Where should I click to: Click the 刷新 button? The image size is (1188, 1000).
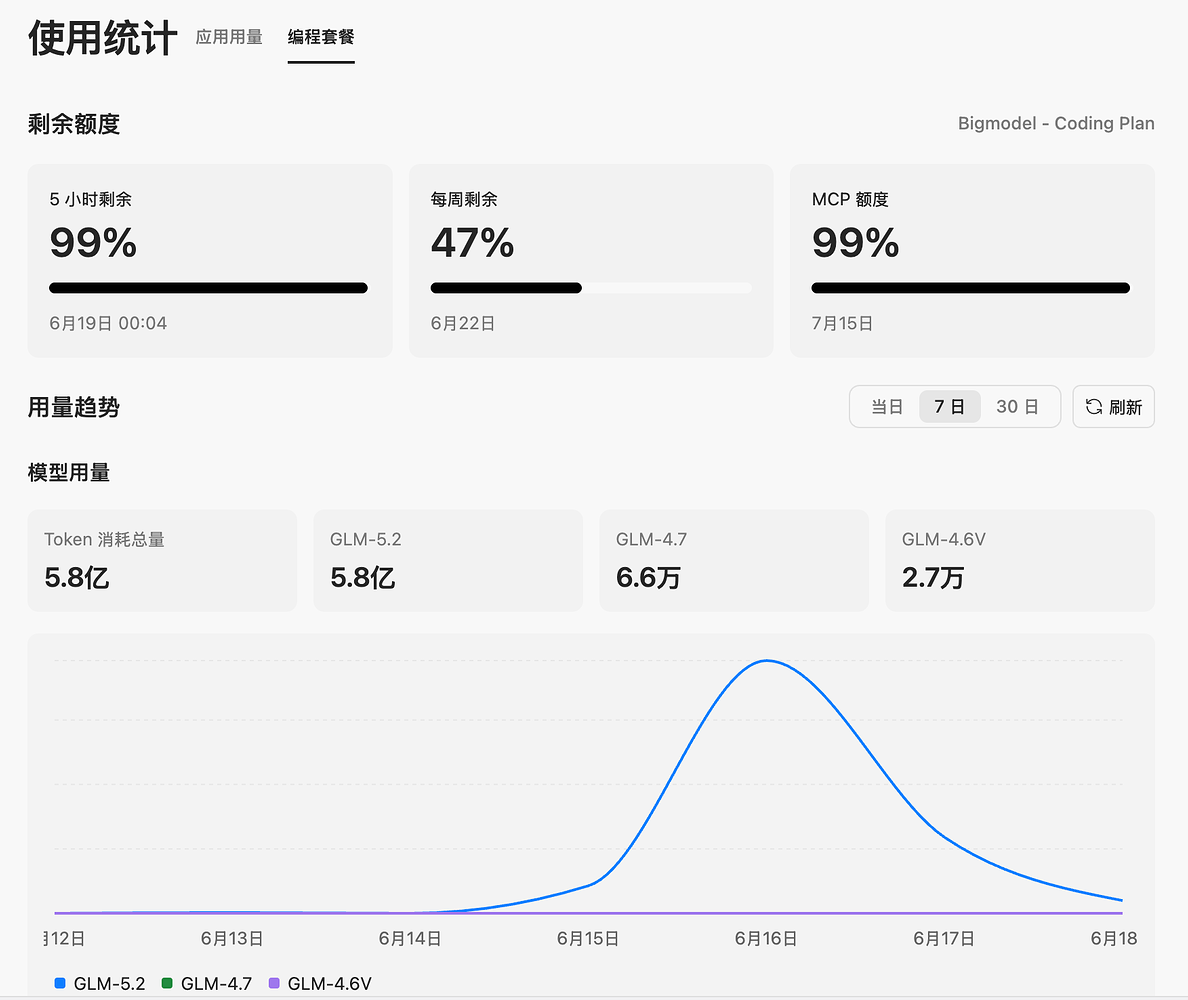coord(1113,407)
